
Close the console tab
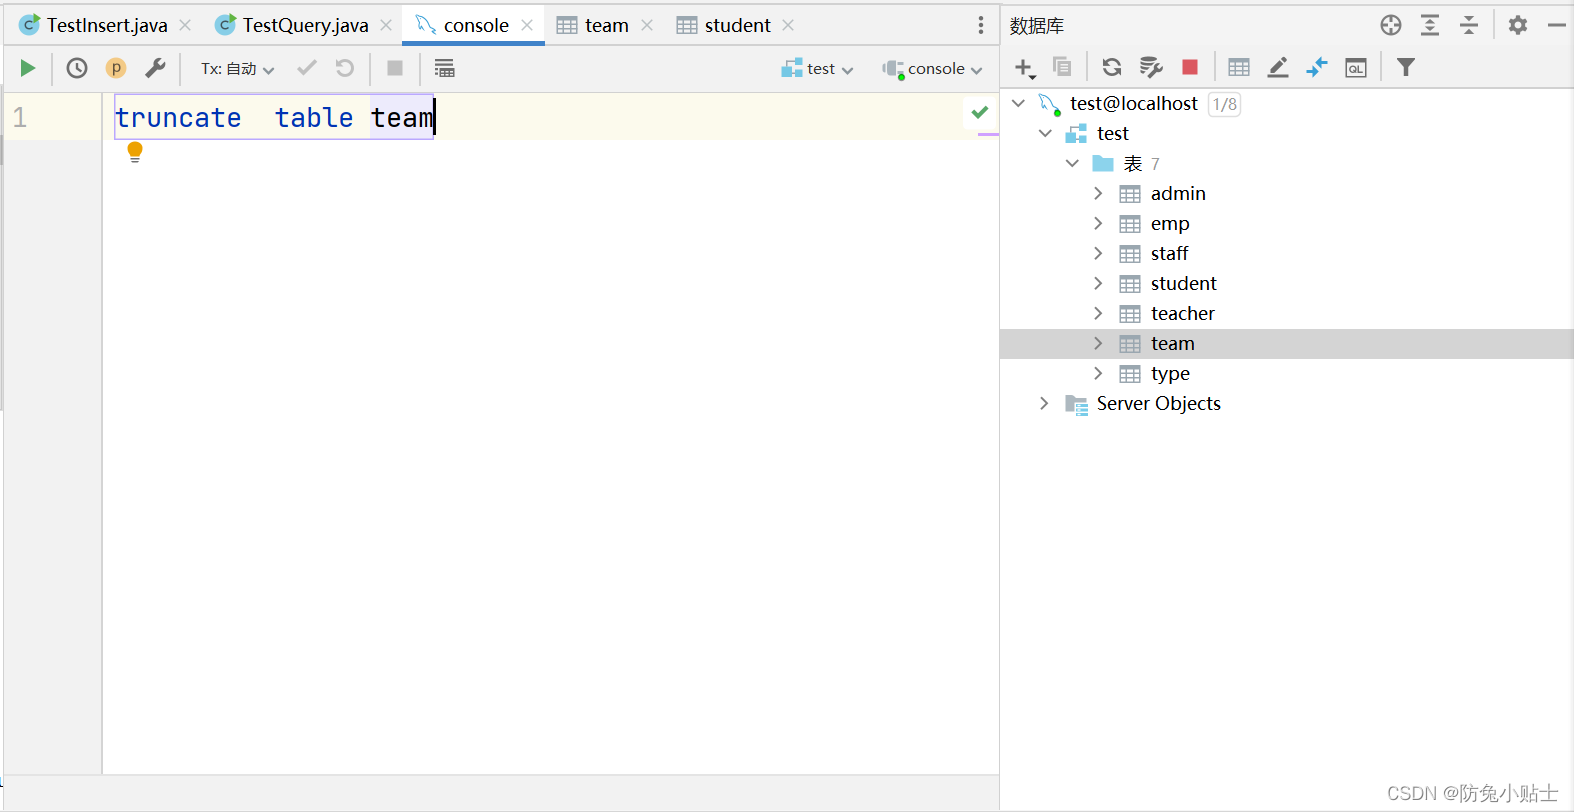(x=527, y=25)
